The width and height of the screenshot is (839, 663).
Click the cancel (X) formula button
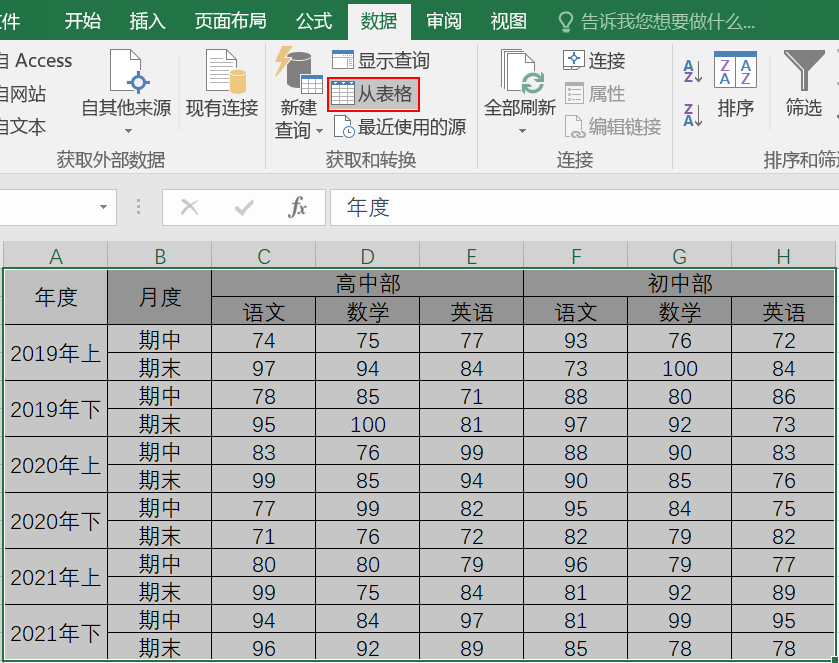coord(189,207)
